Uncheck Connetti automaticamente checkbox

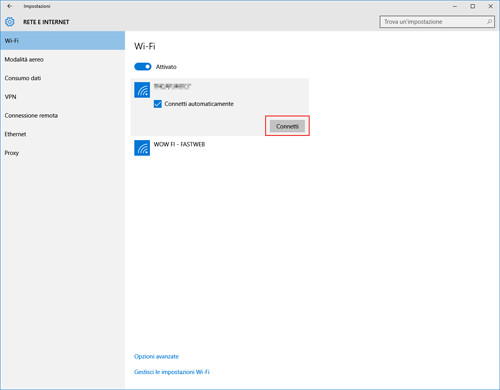click(158, 104)
